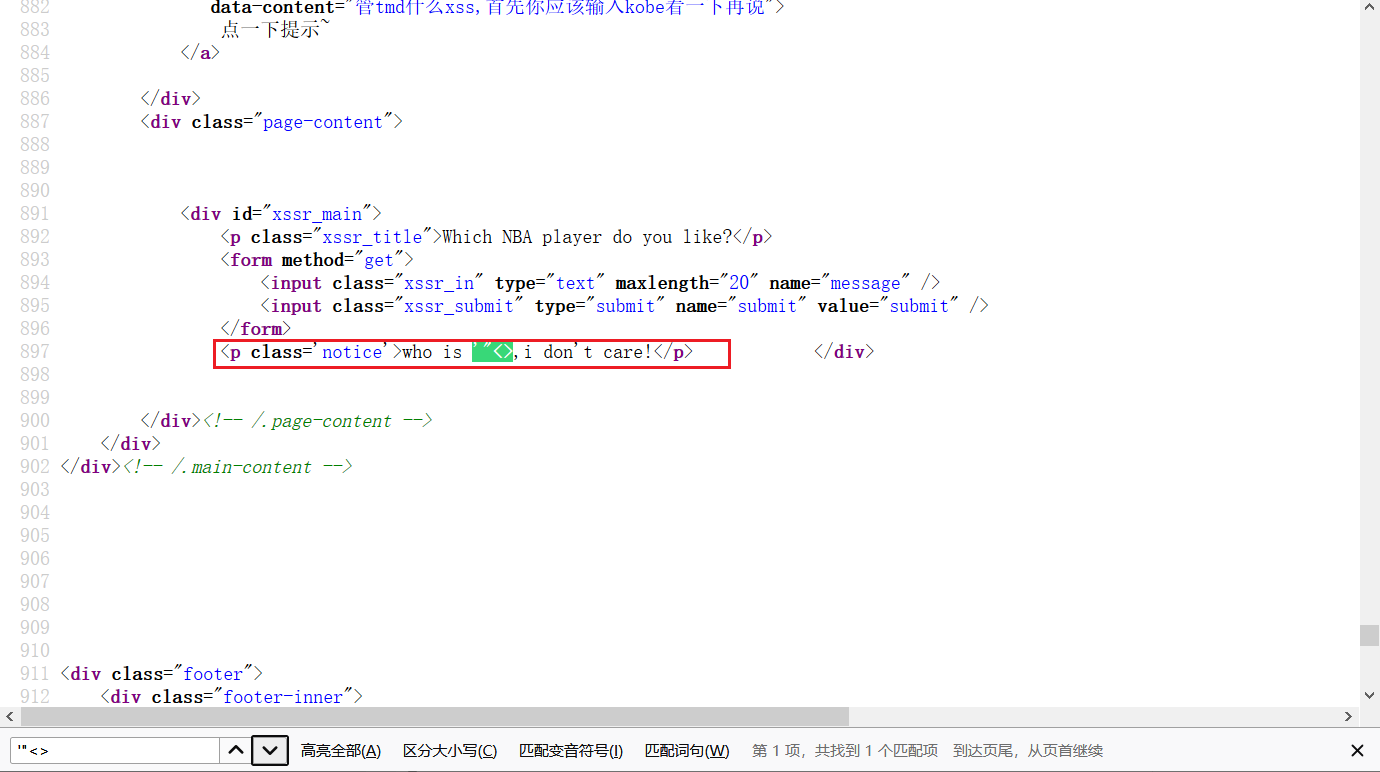Image resolution: width=1380 pixels, height=772 pixels.
Task: Click the "xssr_main" id value
Action: pyautogui.click(x=317, y=214)
